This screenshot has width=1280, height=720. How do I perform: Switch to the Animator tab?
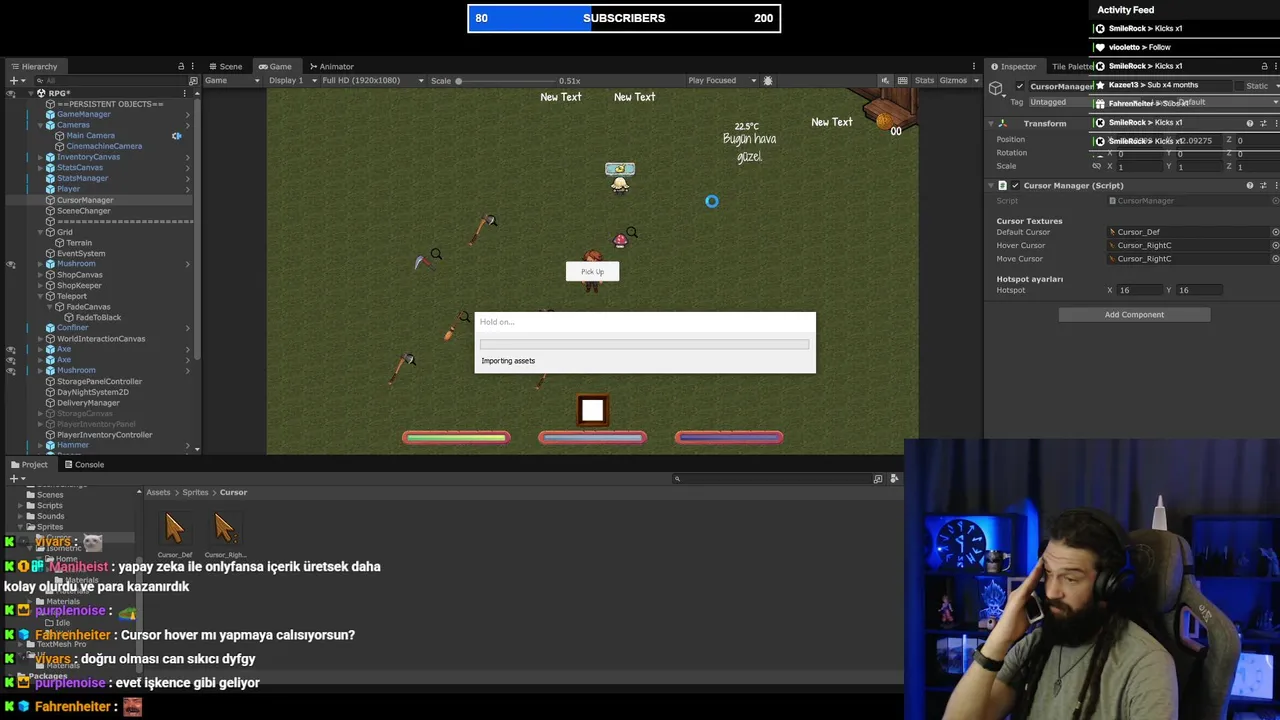pyautogui.click(x=331, y=66)
